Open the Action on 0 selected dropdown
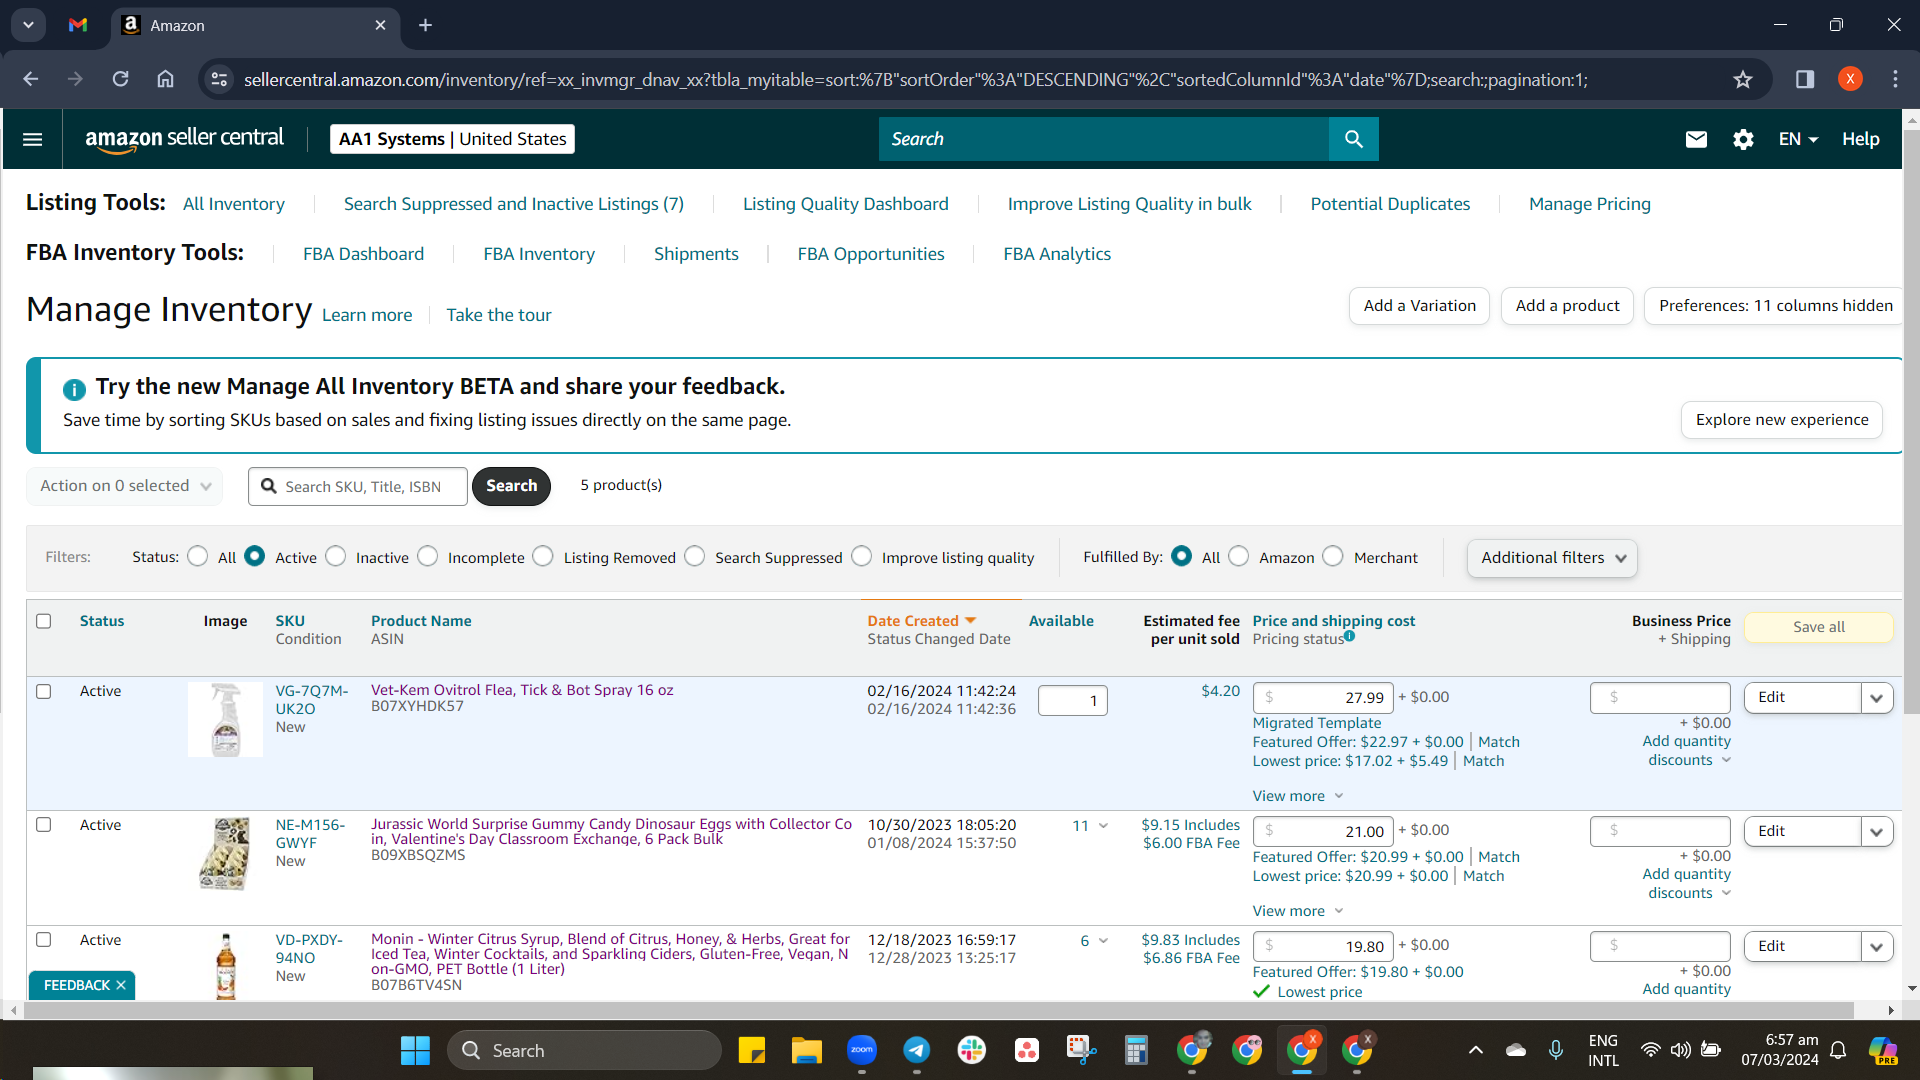The image size is (1920, 1080). 125,486
